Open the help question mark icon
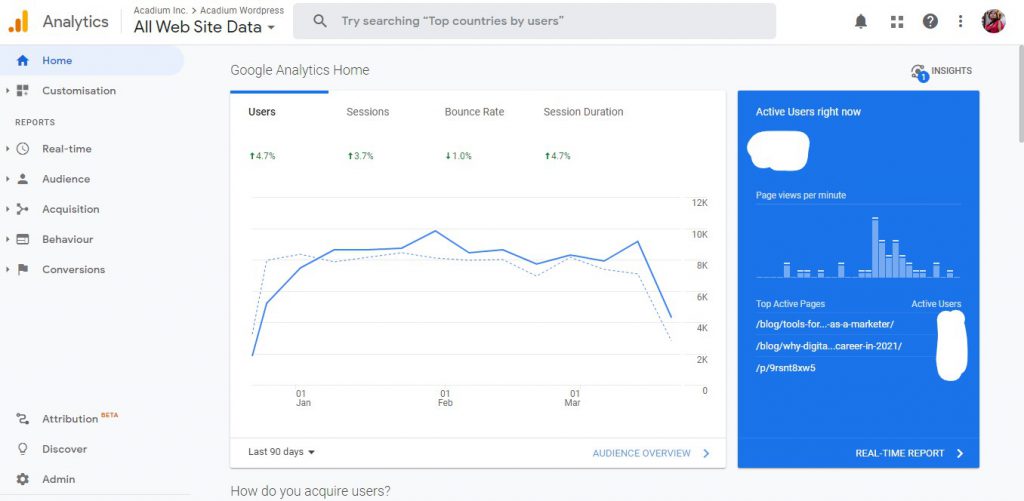This screenshot has width=1024, height=501. pyautogui.click(x=930, y=22)
